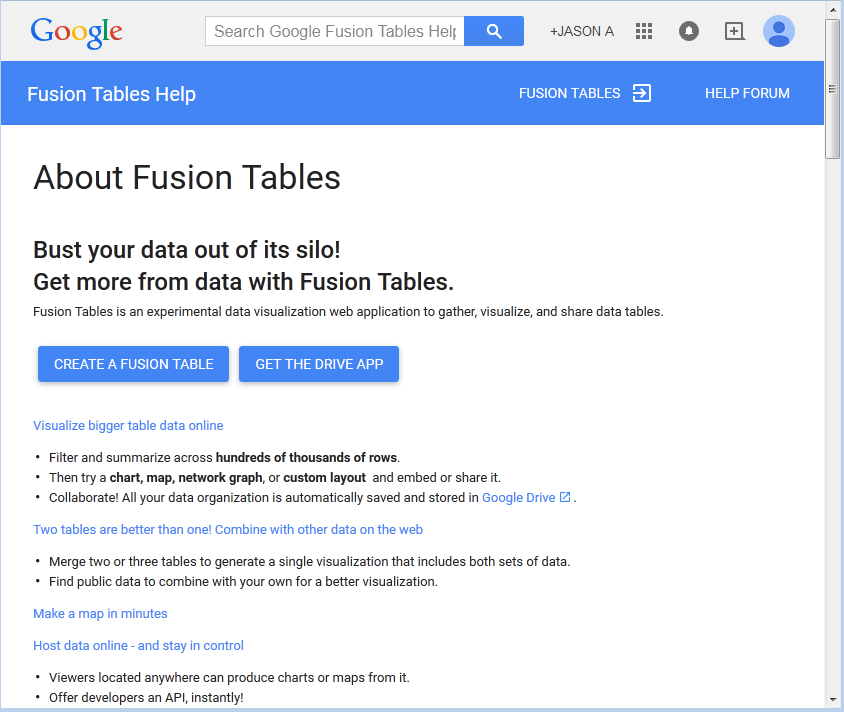Open the Google apps grid
This screenshot has width=844, height=712.
point(644,31)
